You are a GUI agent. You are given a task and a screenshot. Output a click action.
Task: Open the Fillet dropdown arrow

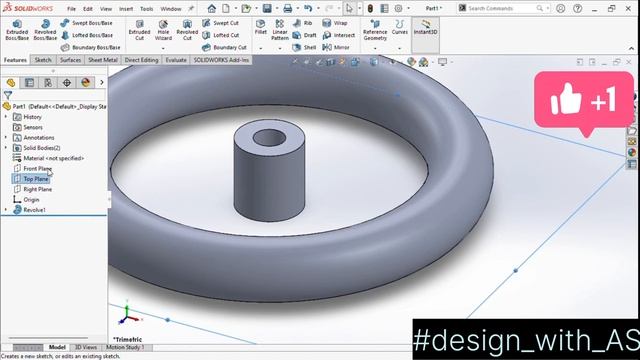260,49
